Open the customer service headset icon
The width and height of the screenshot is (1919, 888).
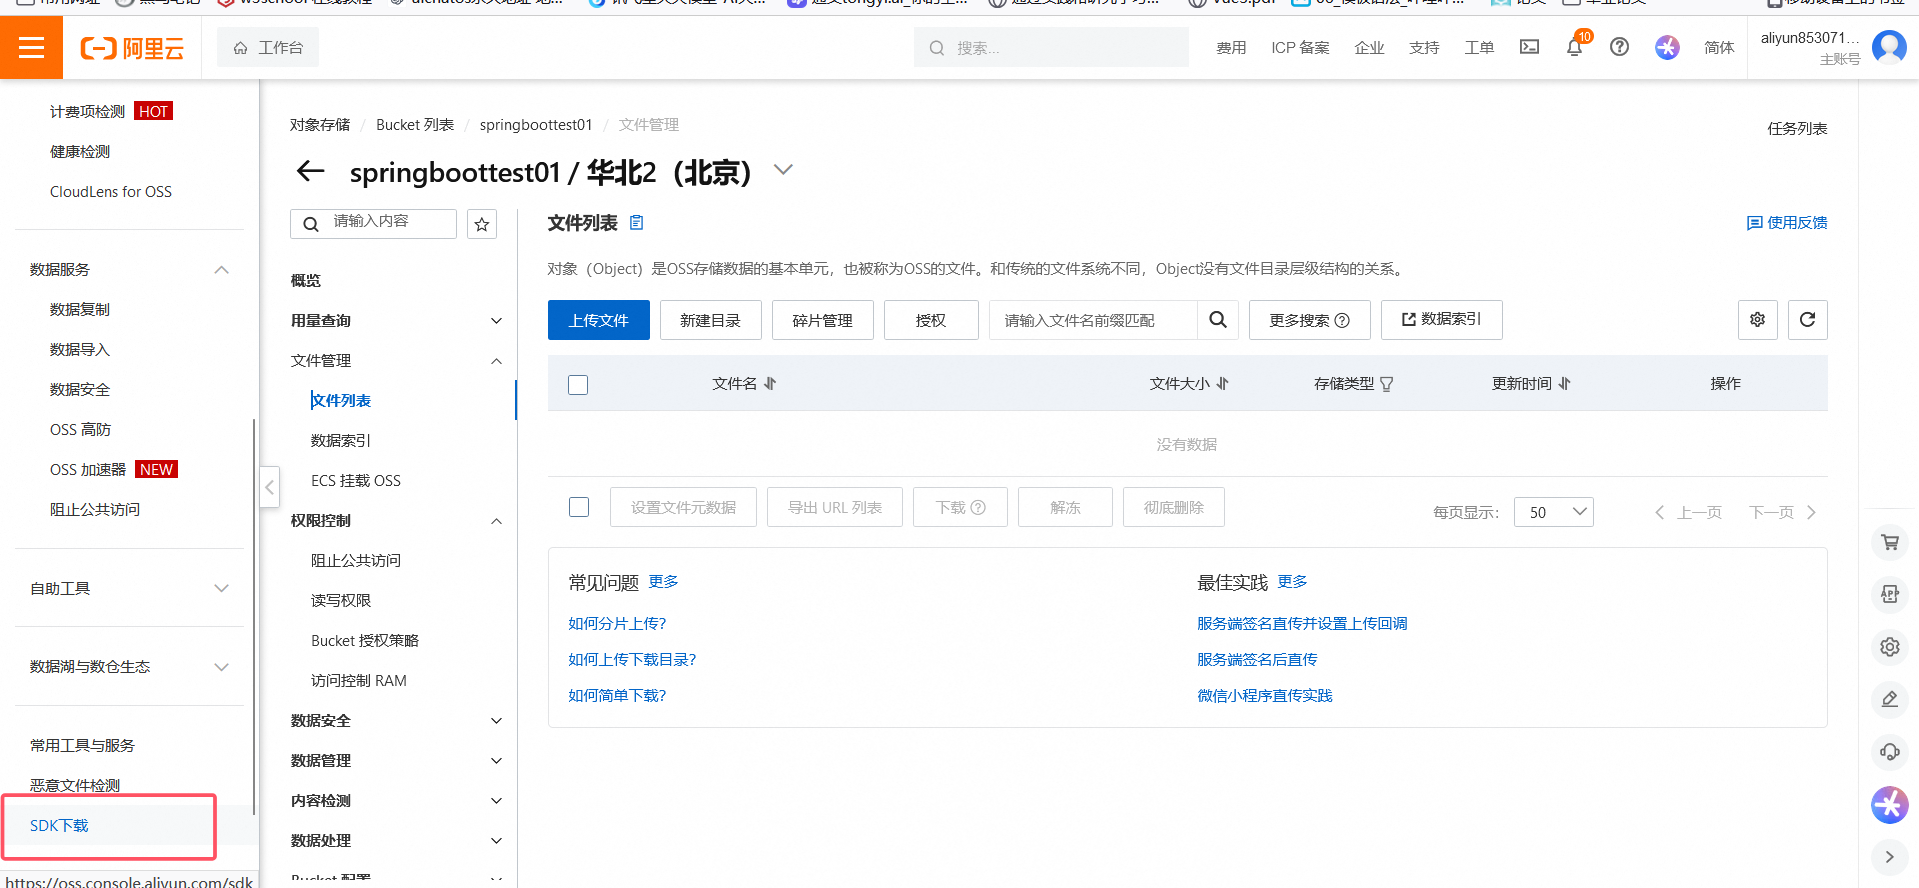coord(1889,751)
